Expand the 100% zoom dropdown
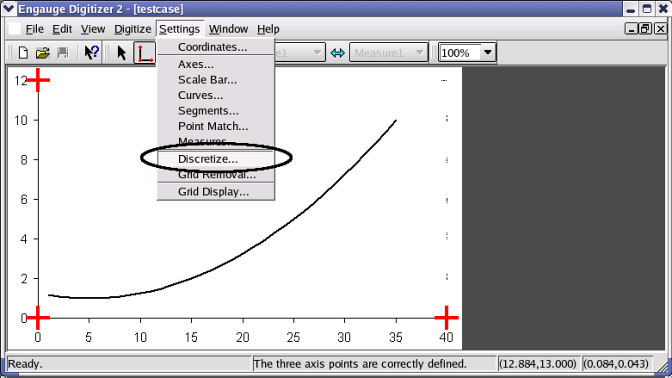Image resolution: width=672 pixels, height=378 pixels. (488, 53)
